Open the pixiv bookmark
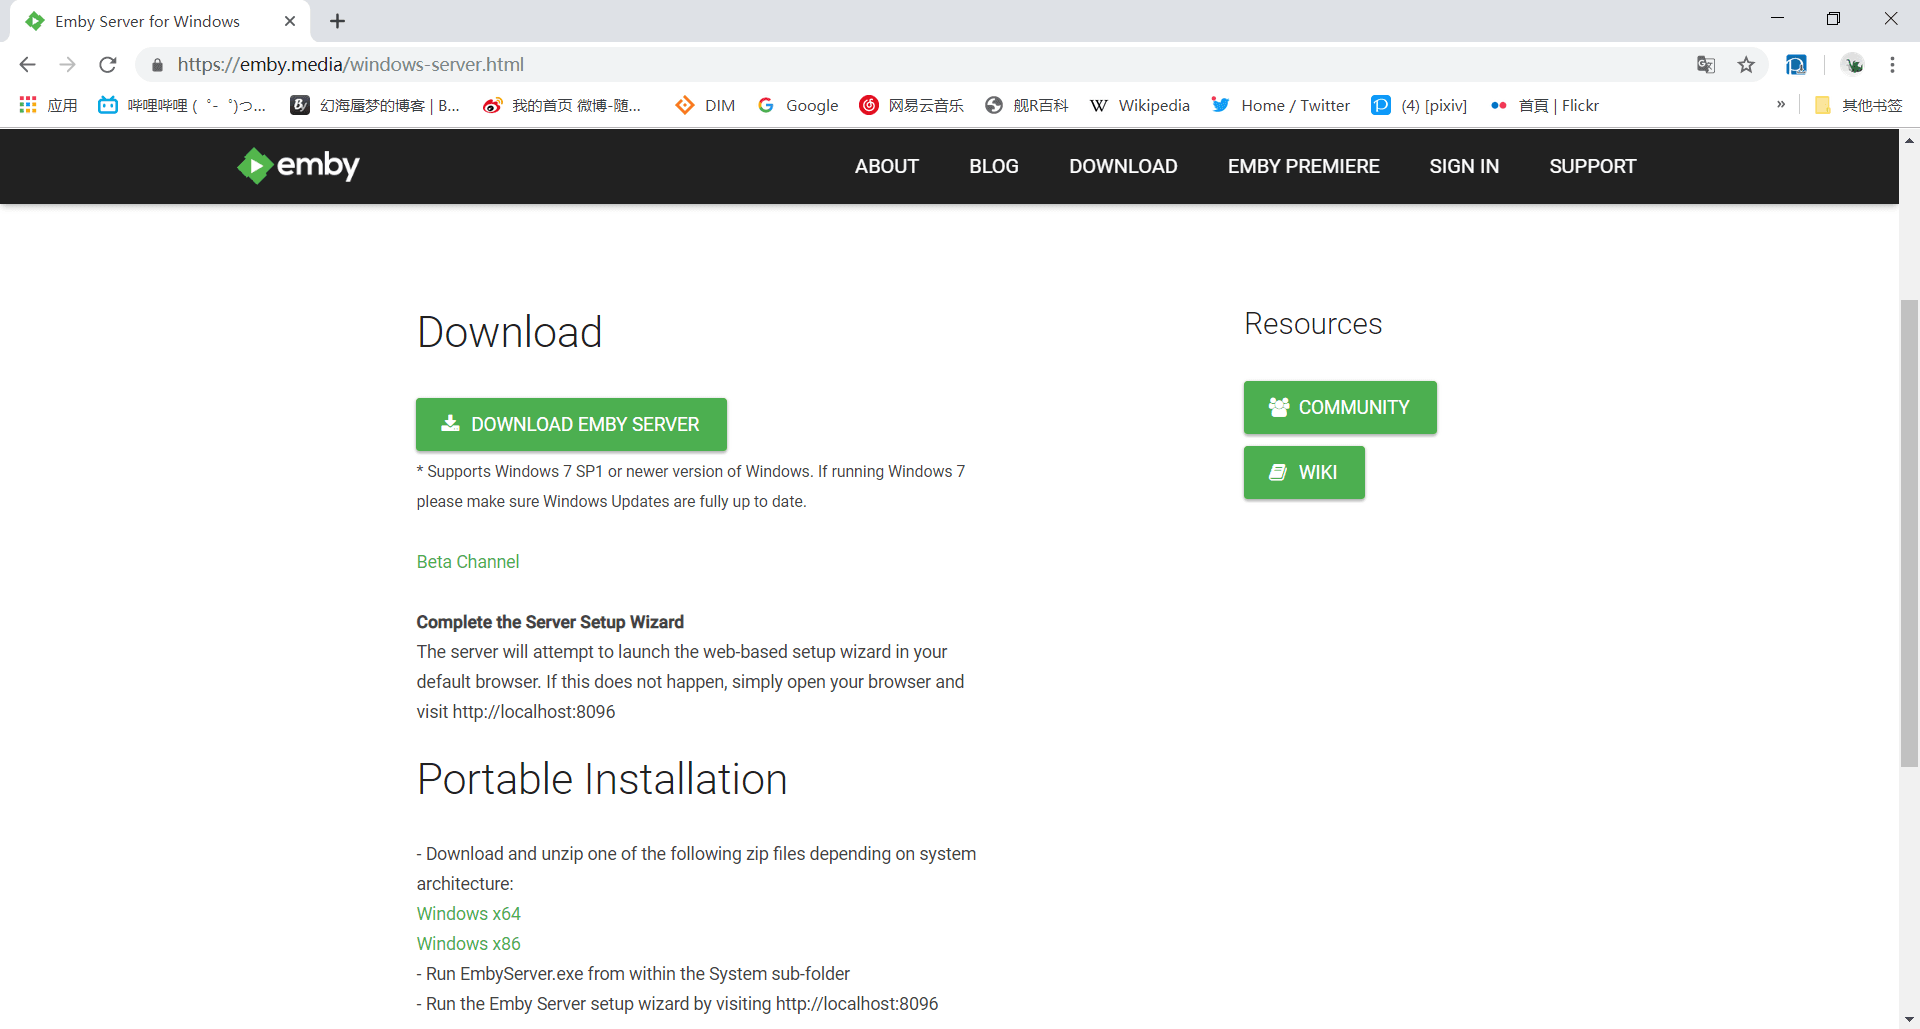Viewport: 1920px width, 1029px height. point(1420,105)
